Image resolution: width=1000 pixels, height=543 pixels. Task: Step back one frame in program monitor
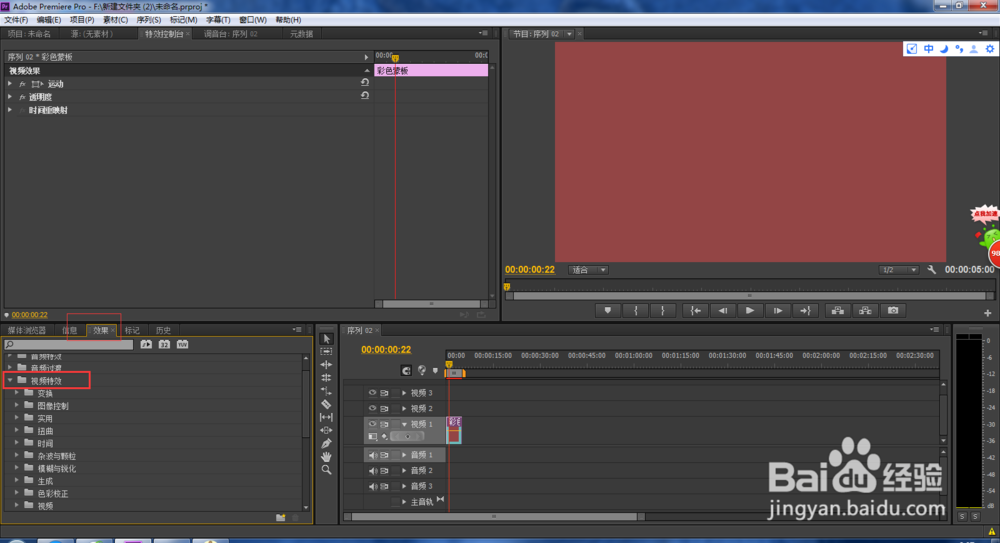tap(723, 311)
